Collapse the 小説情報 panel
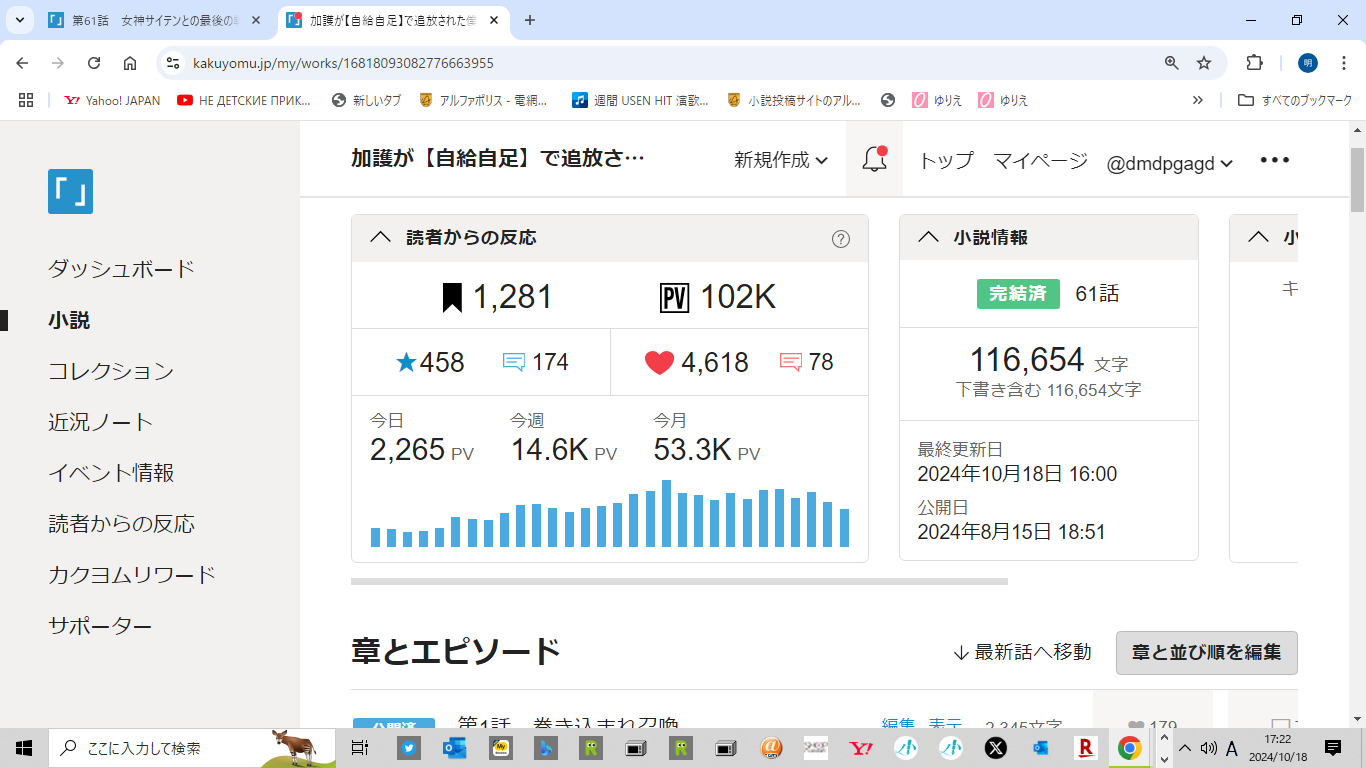The height and width of the screenshot is (768, 1366). click(x=928, y=238)
